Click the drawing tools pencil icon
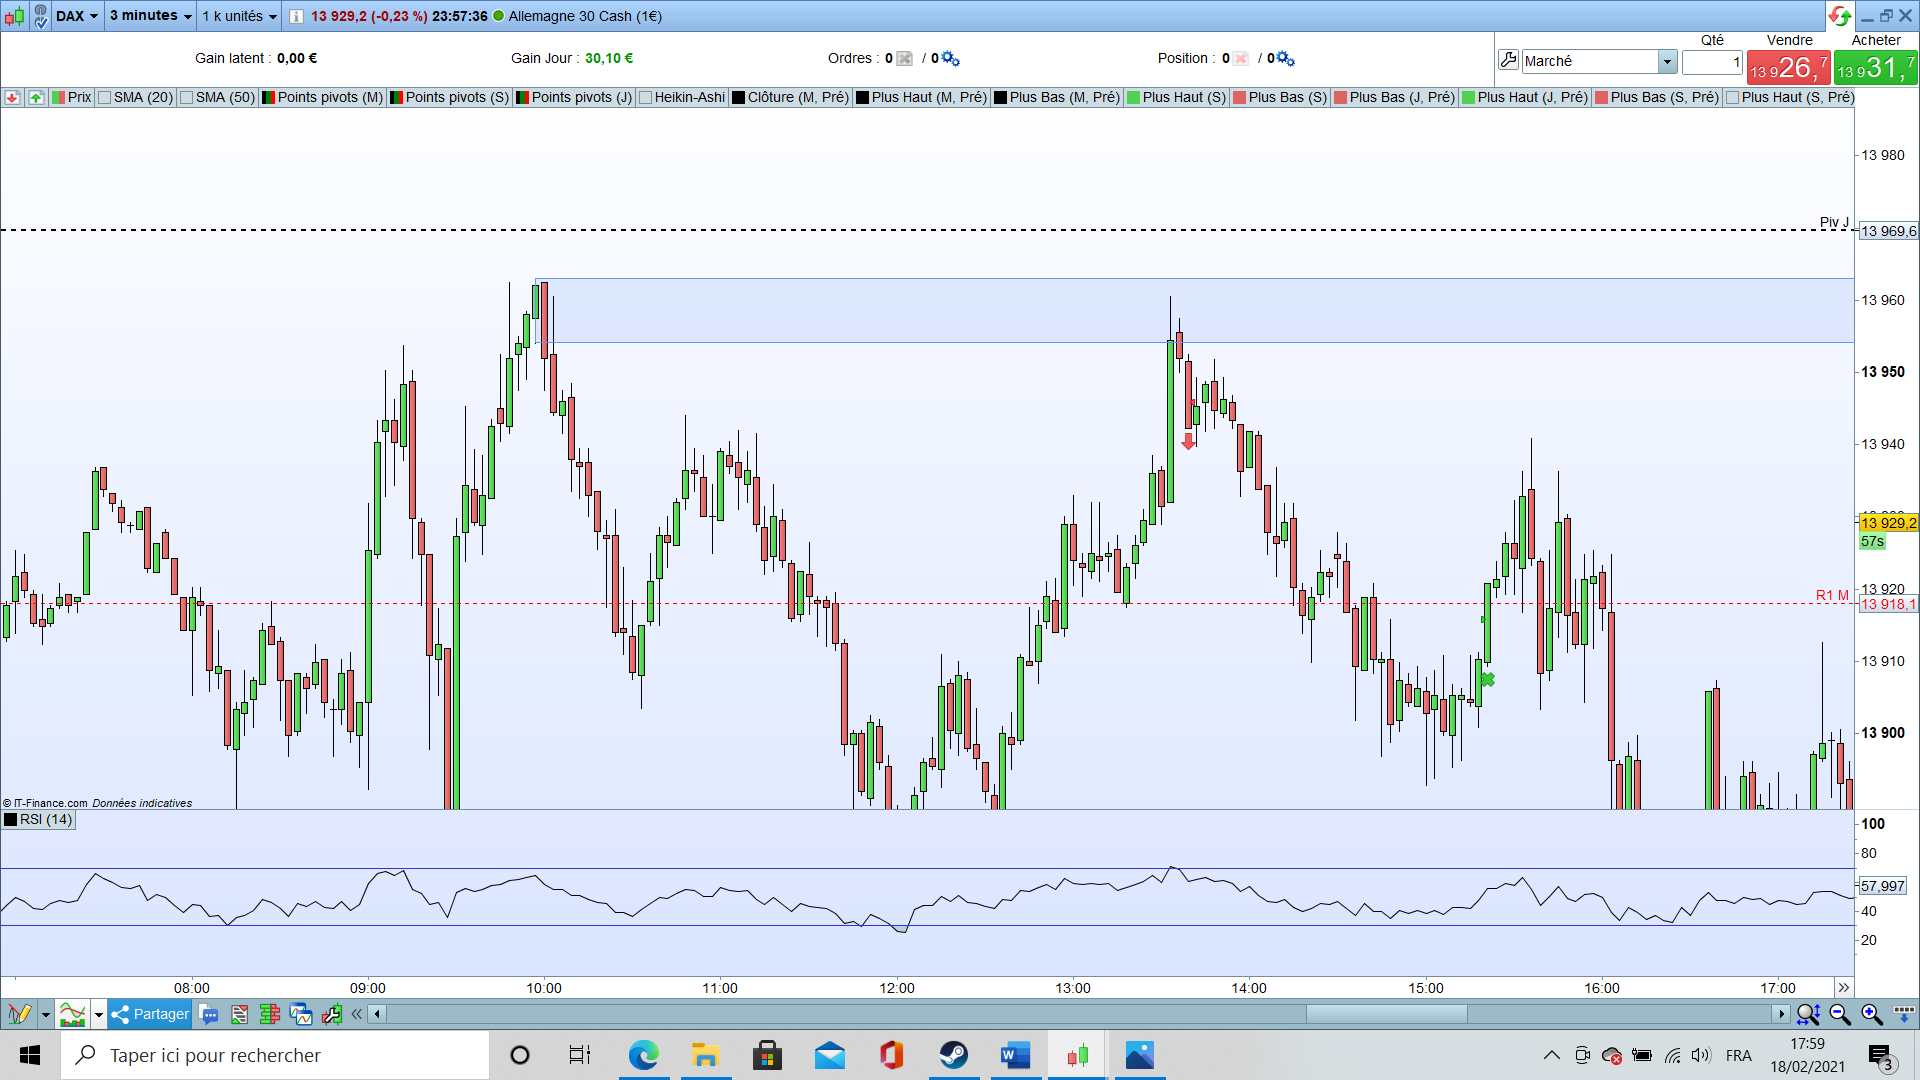 [19, 1014]
